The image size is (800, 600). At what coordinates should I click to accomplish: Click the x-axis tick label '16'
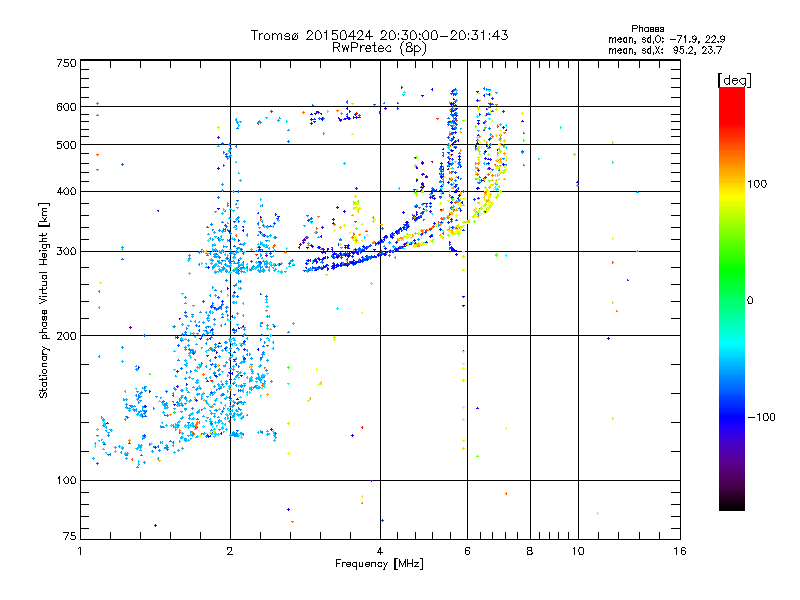pos(680,551)
